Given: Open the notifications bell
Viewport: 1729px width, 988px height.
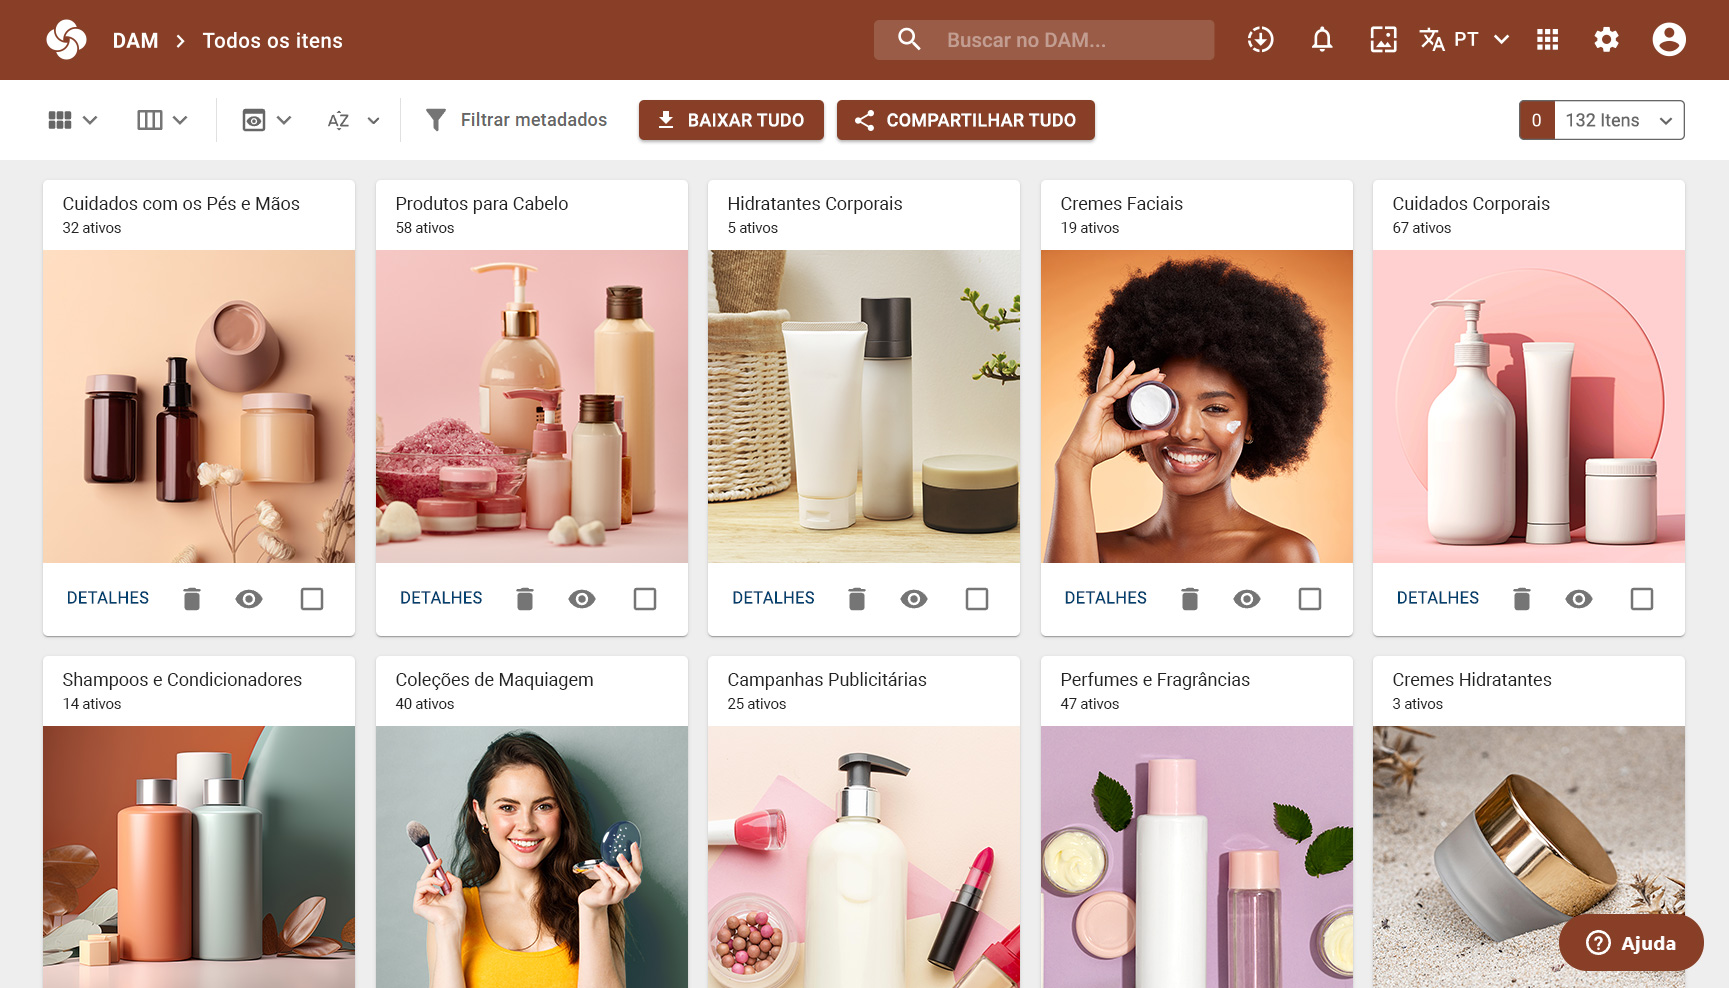Looking at the screenshot, I should (1322, 40).
